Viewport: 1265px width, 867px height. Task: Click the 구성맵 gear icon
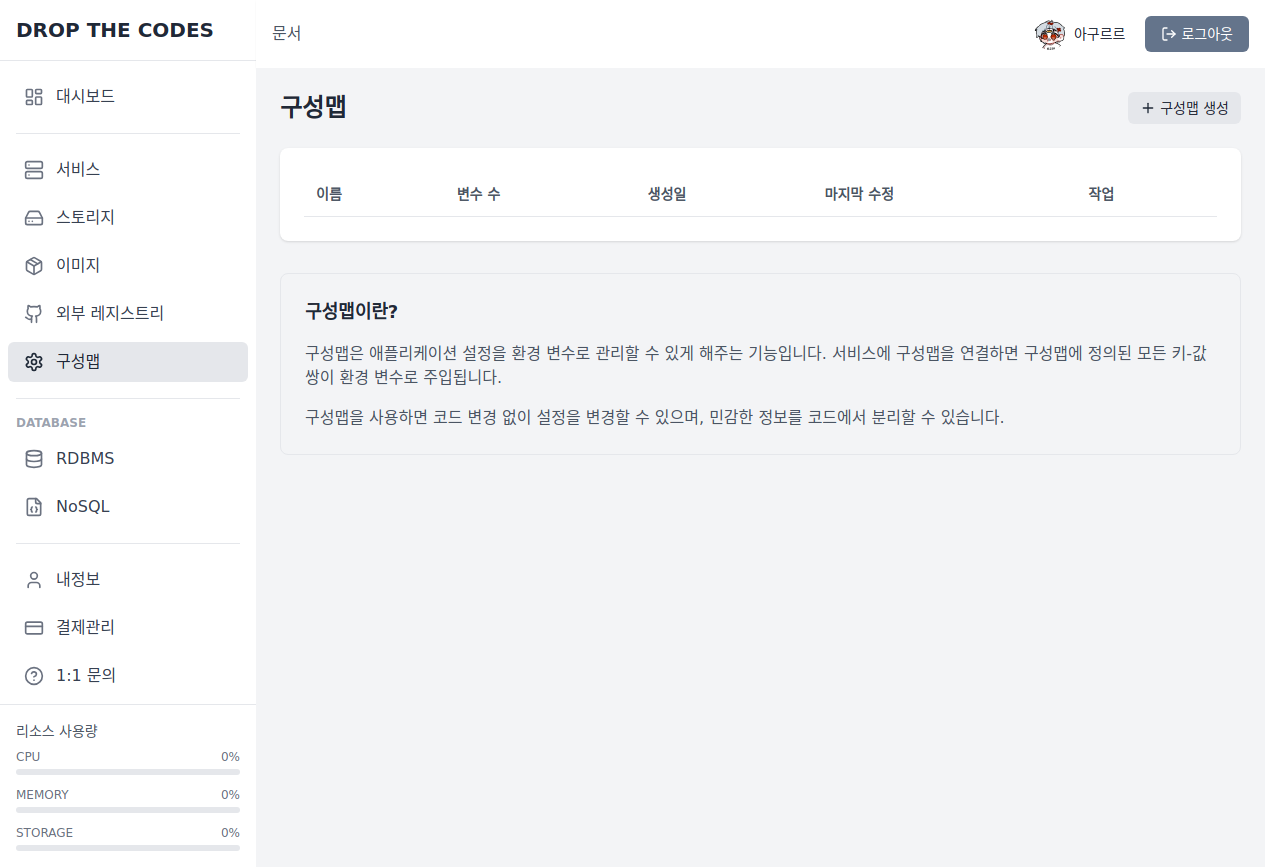(32, 362)
